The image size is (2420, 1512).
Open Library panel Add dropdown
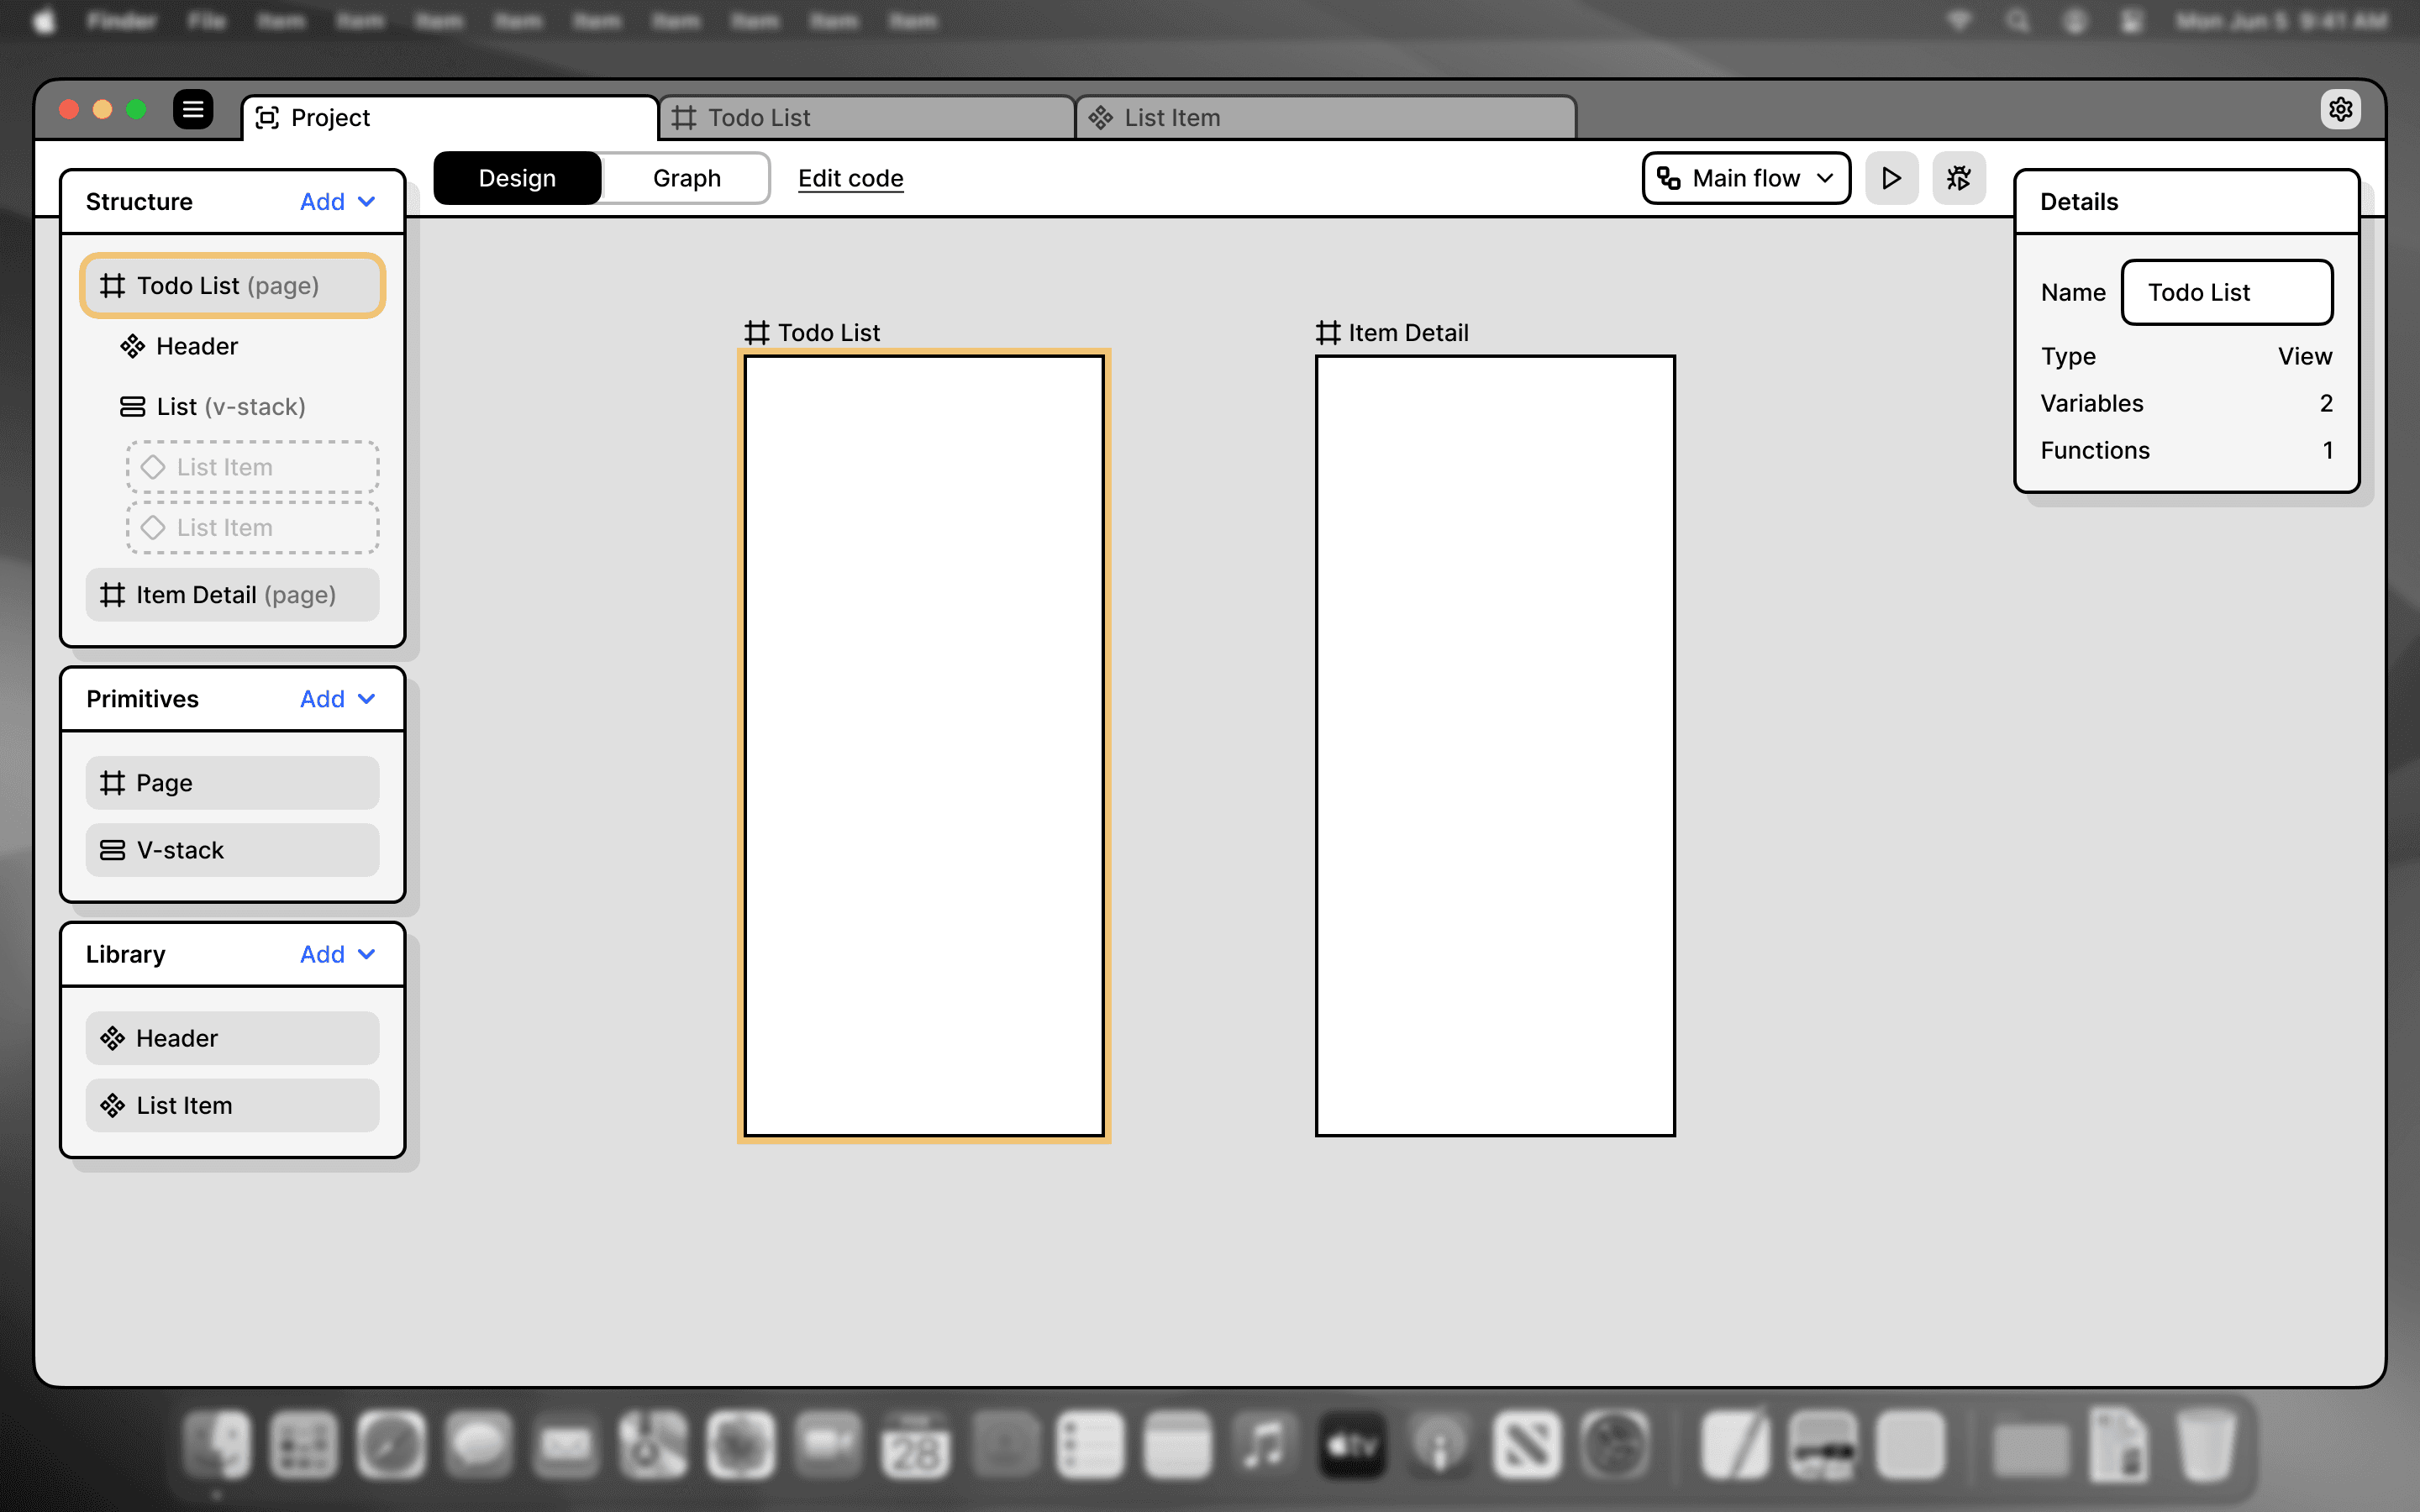coord(337,954)
